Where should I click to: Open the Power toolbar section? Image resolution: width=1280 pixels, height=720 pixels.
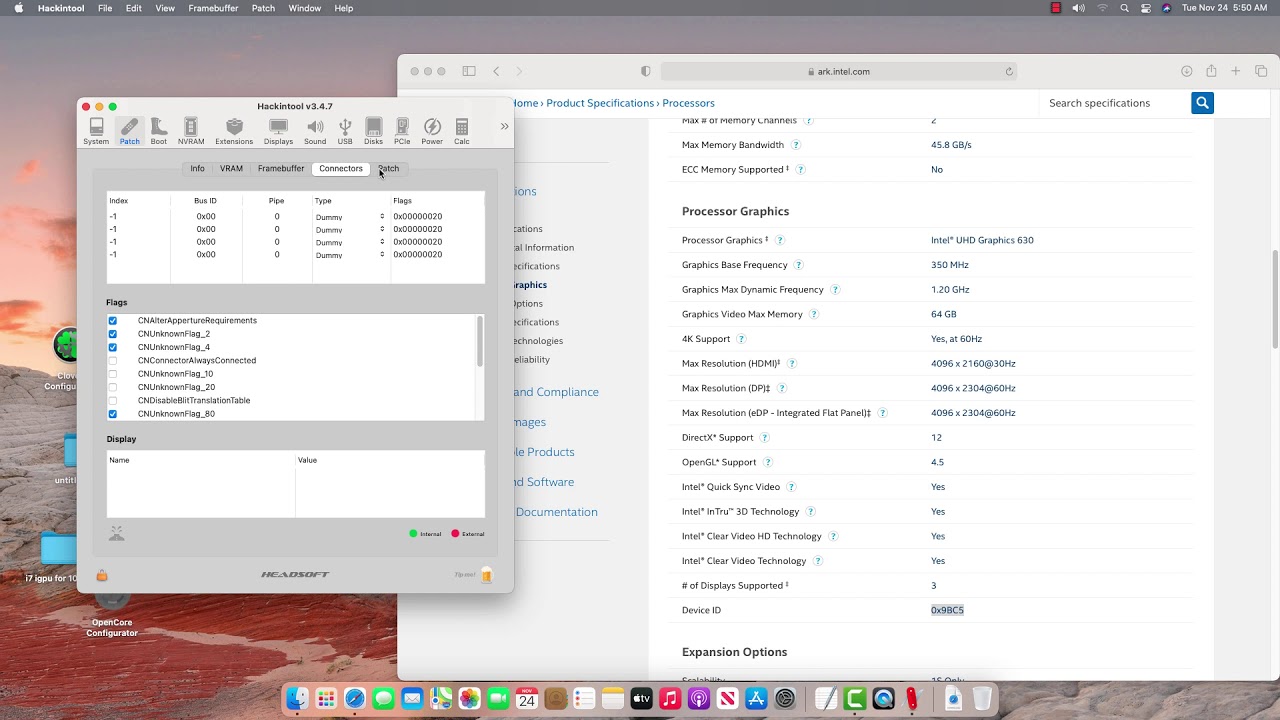pos(432,131)
